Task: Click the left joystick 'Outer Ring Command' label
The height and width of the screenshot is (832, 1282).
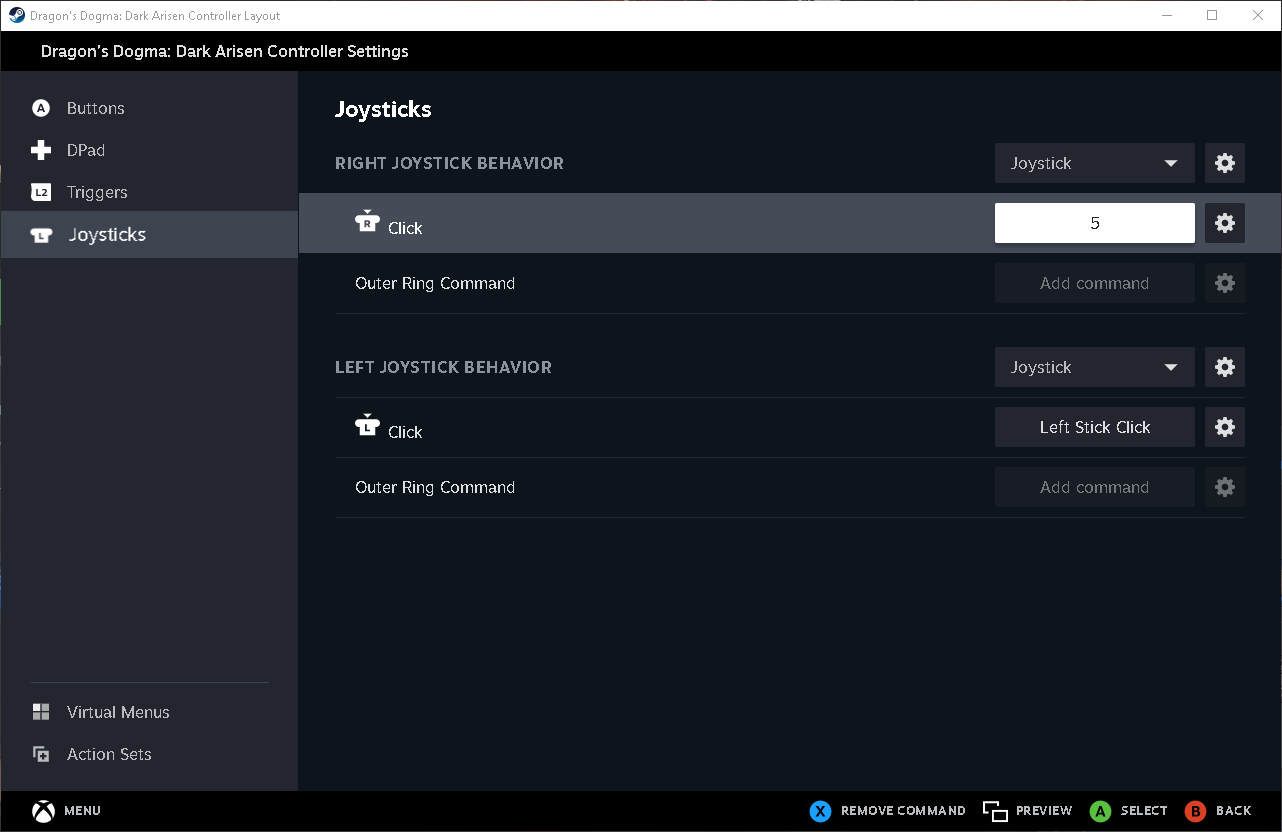Action: (435, 487)
